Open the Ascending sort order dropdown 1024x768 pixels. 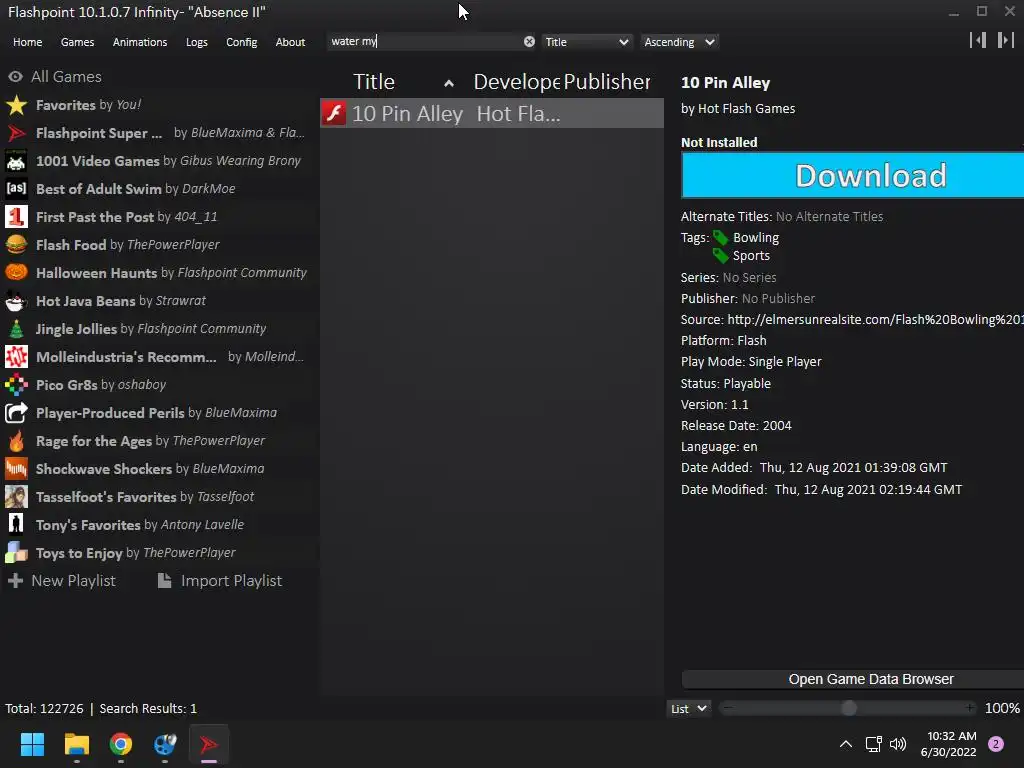pyautogui.click(x=679, y=42)
